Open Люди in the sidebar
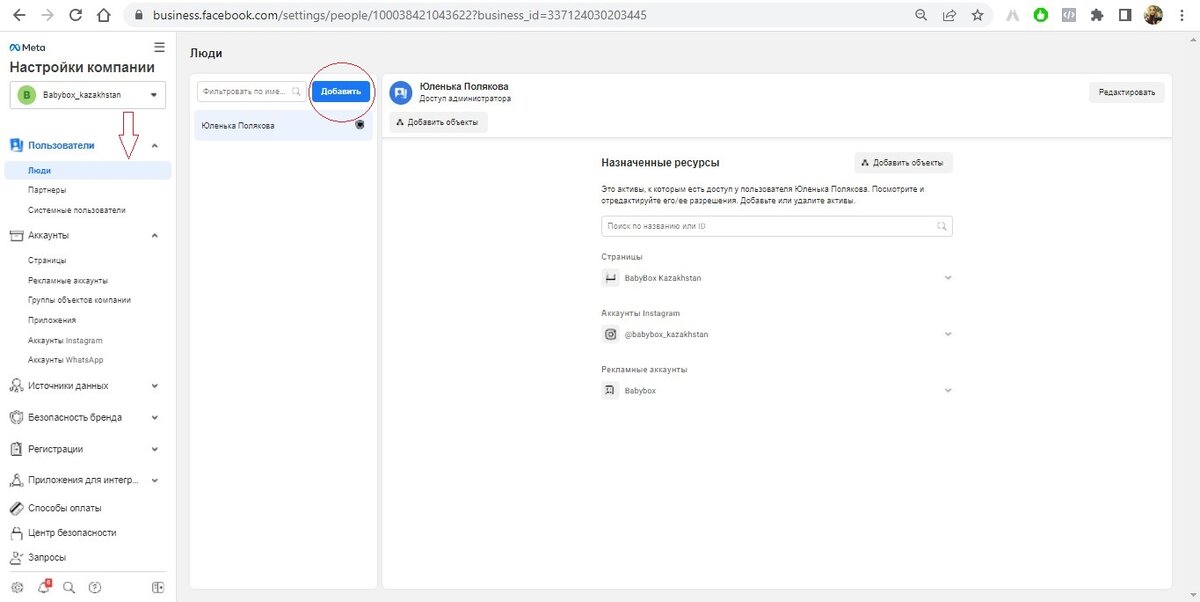This screenshot has height=602, width=1200. click(88, 171)
